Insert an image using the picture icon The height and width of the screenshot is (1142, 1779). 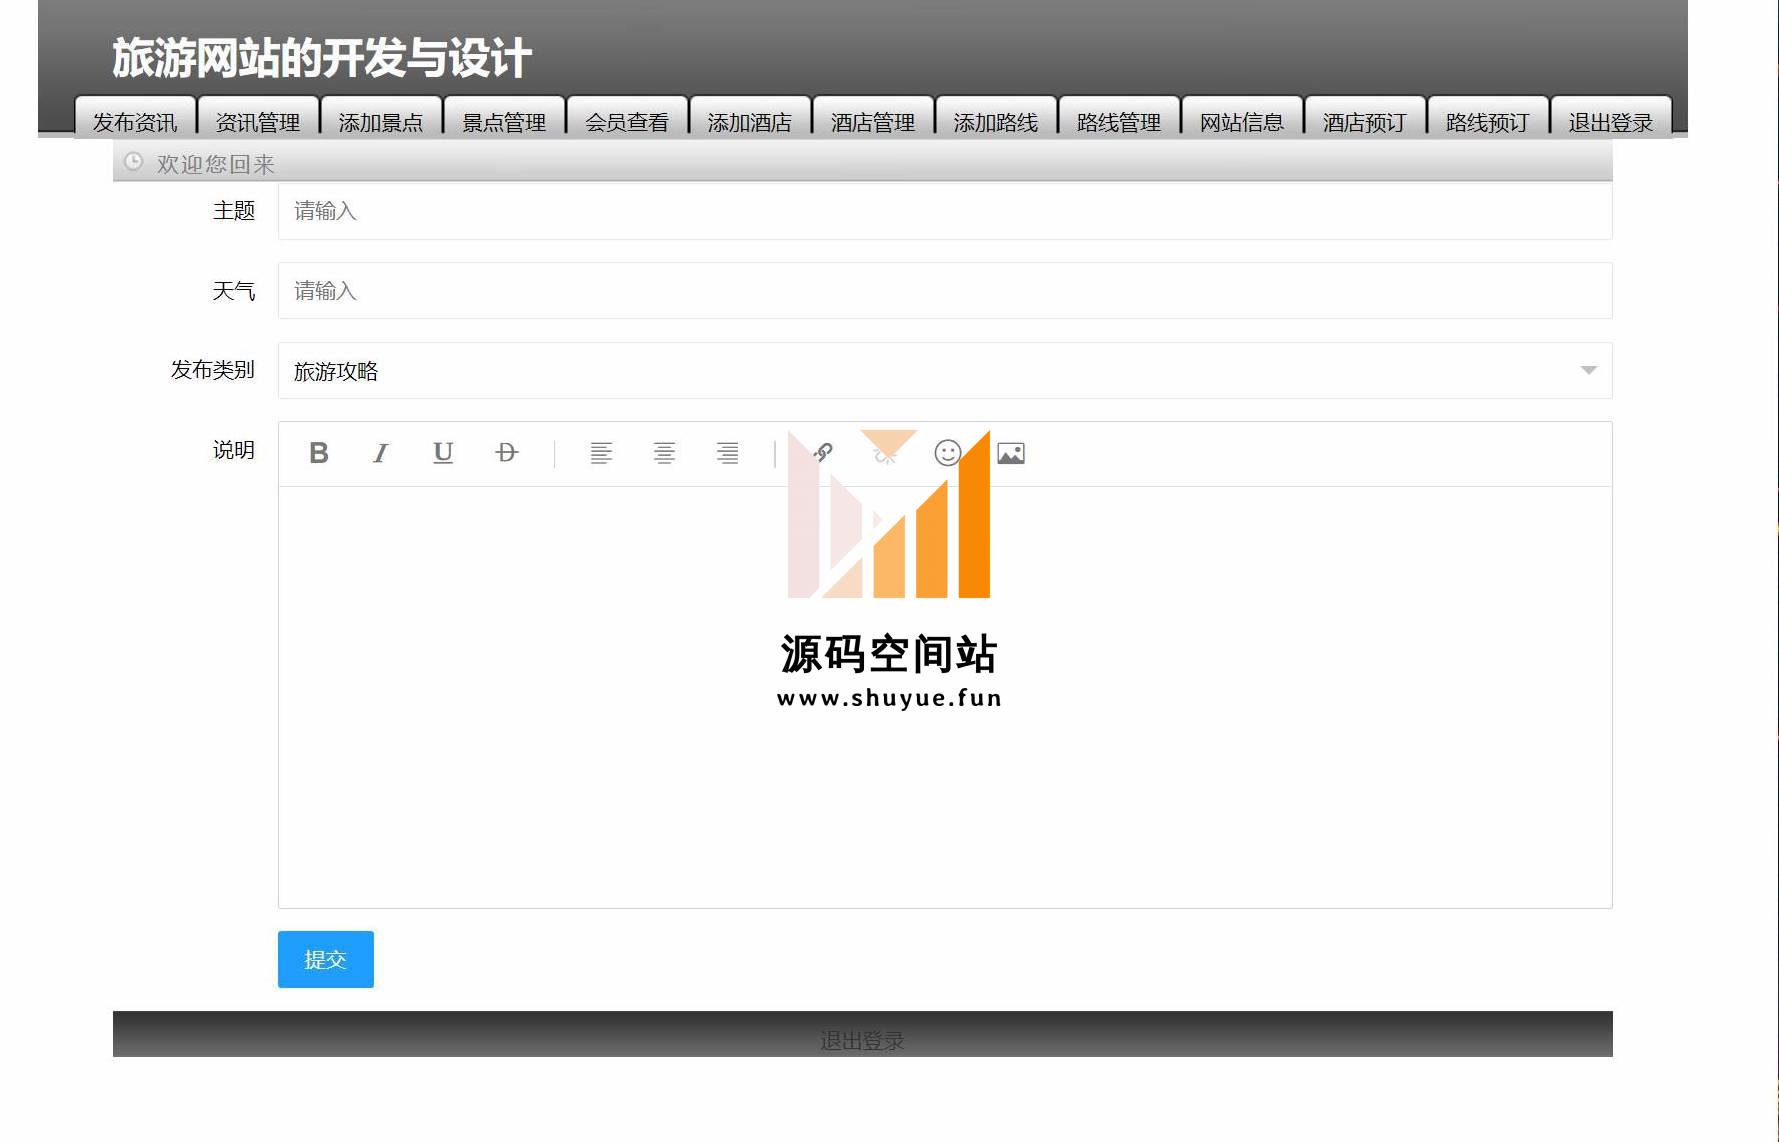click(1011, 453)
